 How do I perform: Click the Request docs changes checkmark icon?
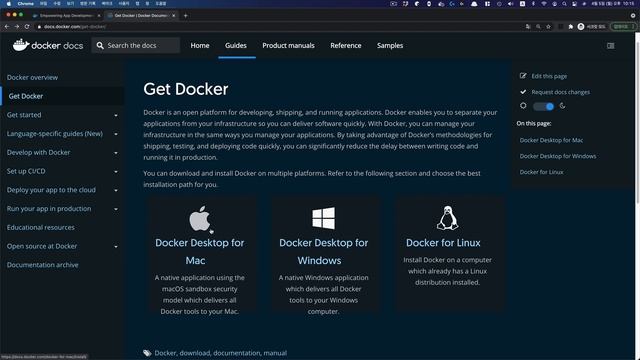click(523, 92)
